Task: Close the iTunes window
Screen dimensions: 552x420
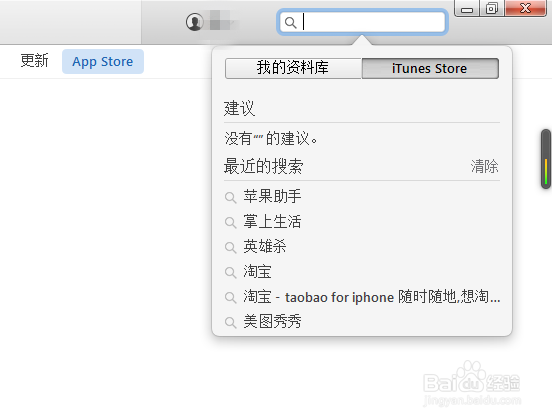Action: click(x=525, y=8)
